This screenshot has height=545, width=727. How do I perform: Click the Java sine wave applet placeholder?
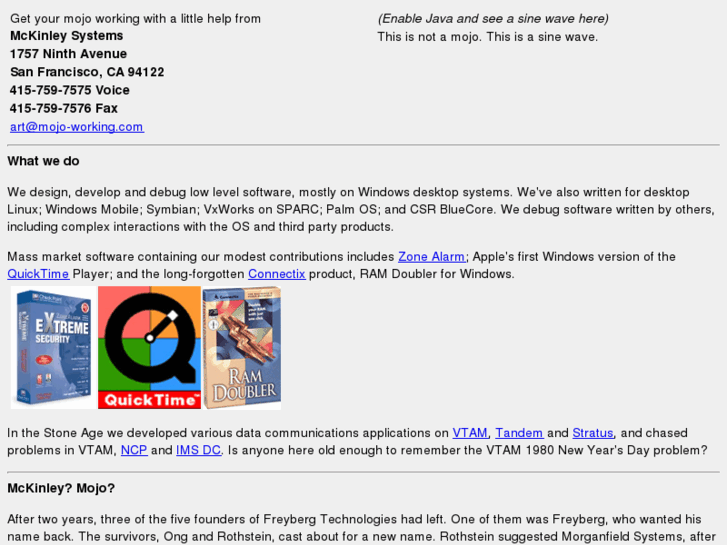pos(493,19)
